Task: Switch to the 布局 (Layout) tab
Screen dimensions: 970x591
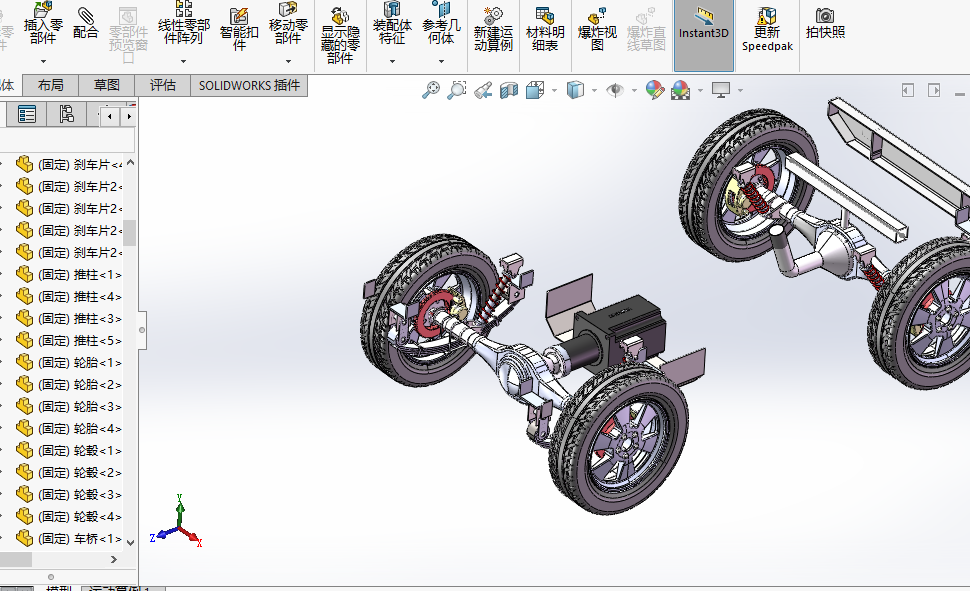Action: pyautogui.click(x=51, y=85)
